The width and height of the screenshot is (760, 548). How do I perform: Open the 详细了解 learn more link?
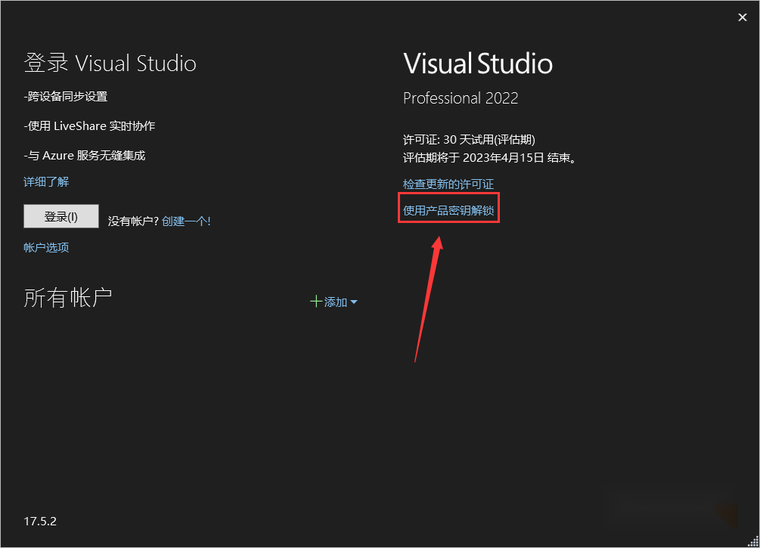click(46, 182)
